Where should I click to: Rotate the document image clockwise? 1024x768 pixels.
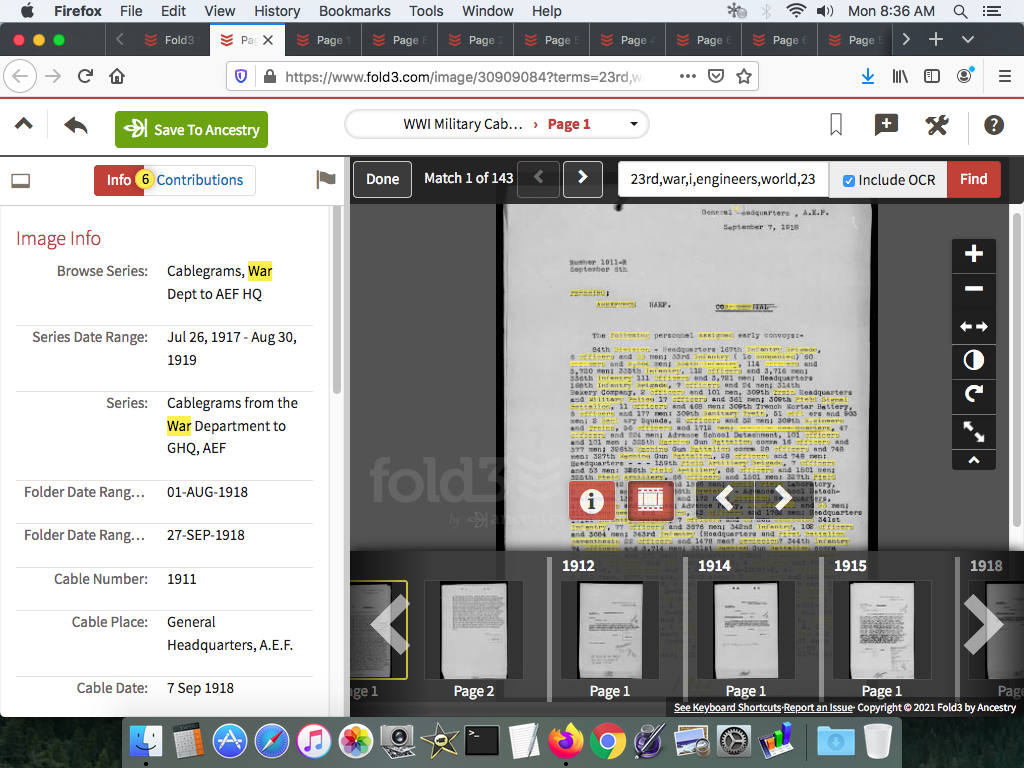click(x=974, y=395)
